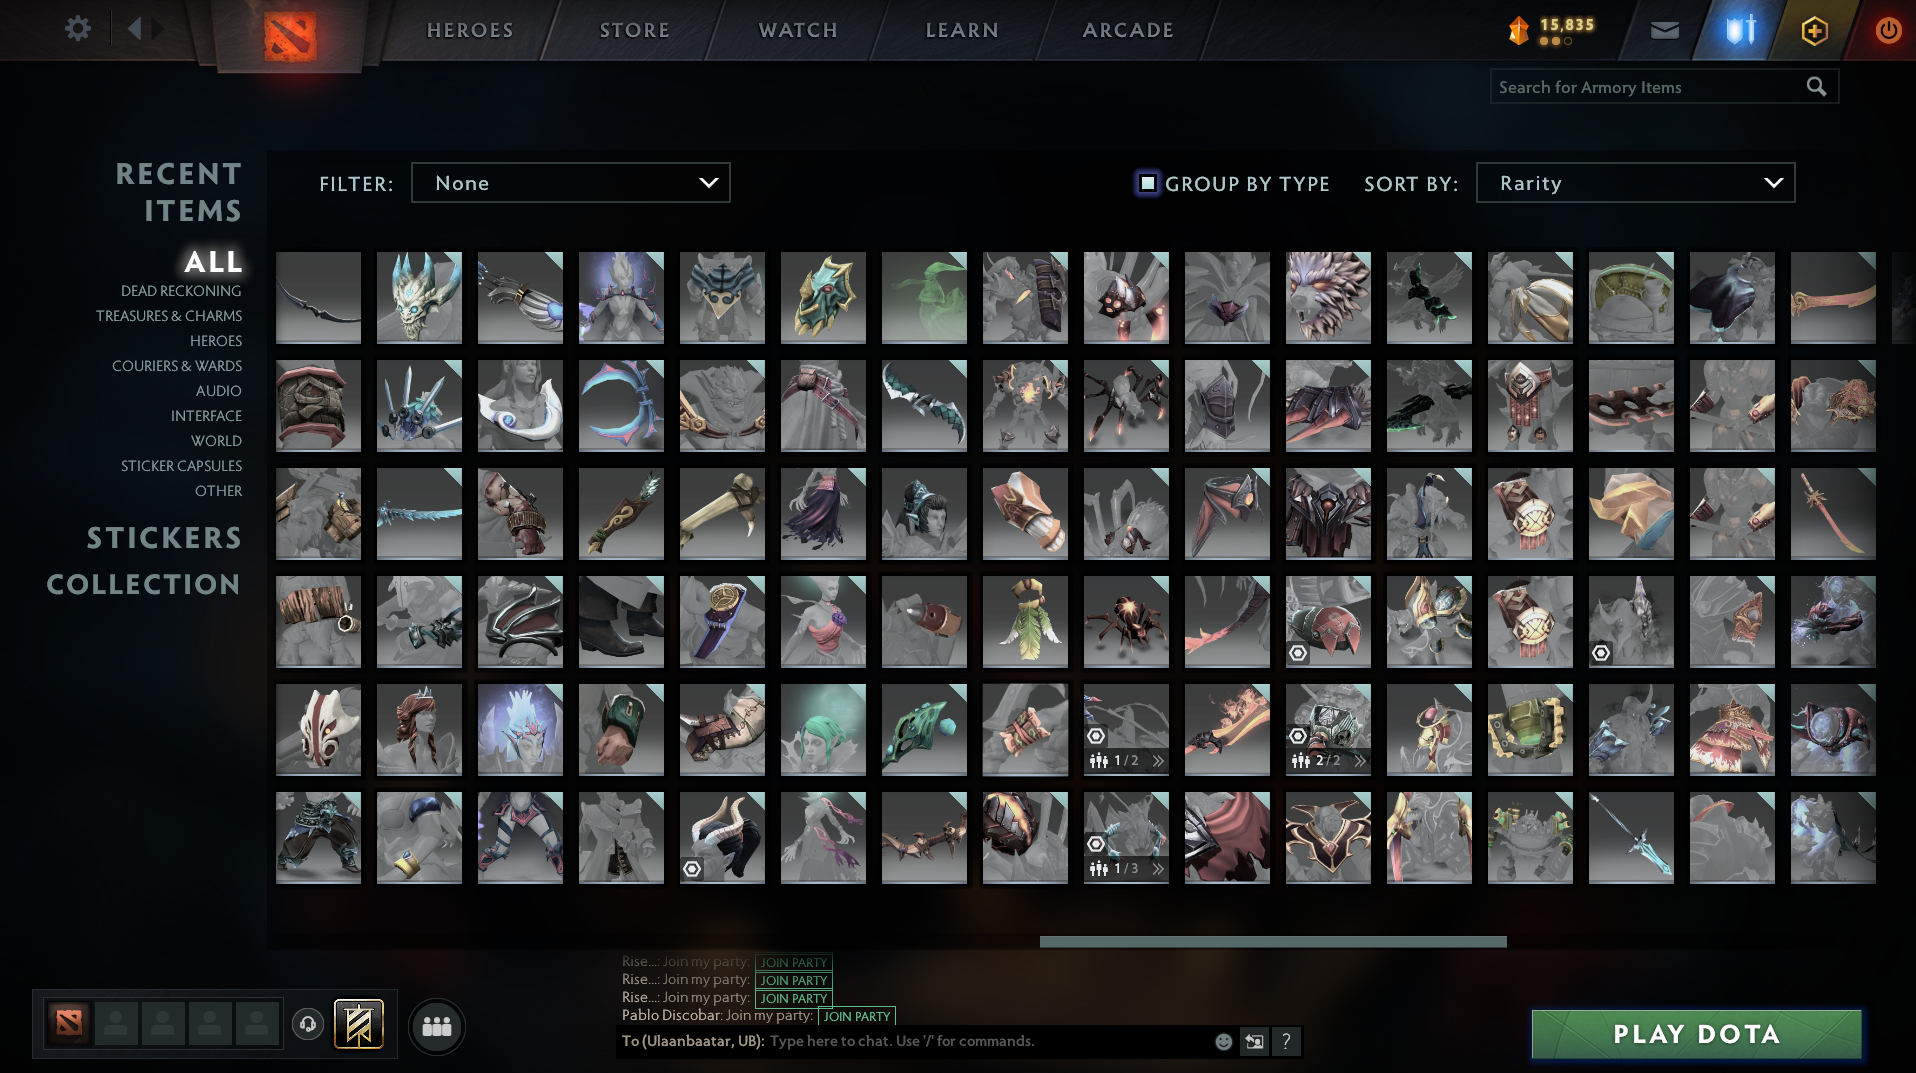
Task: Open the Filter dropdown set to None
Action: point(570,183)
